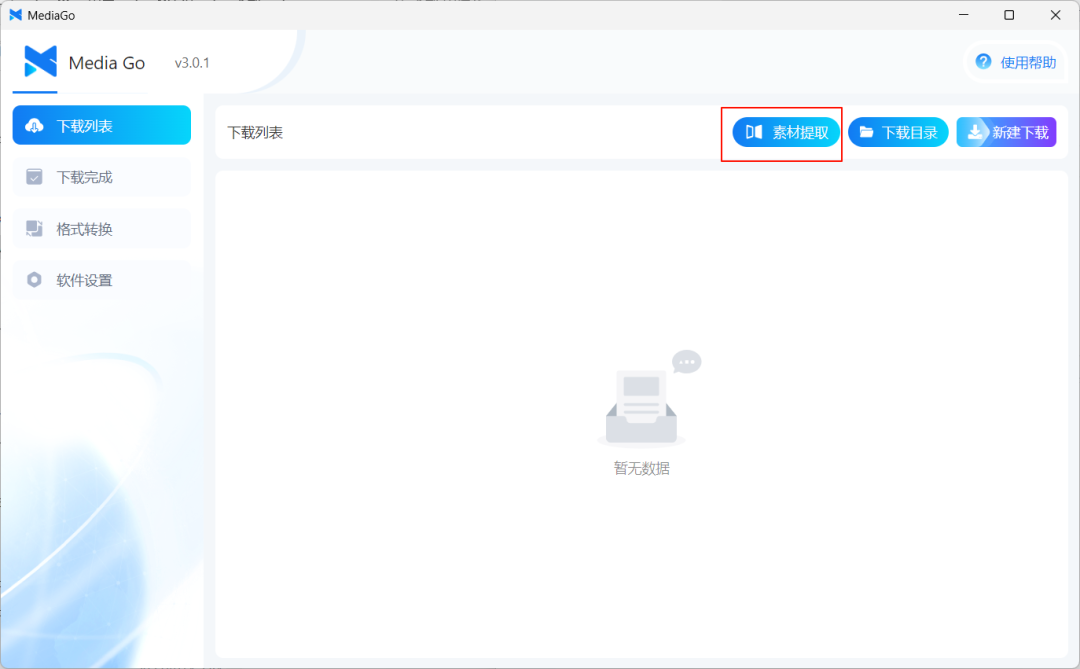Open 使用帮助 help link
The height and width of the screenshot is (669, 1080).
(1015, 63)
